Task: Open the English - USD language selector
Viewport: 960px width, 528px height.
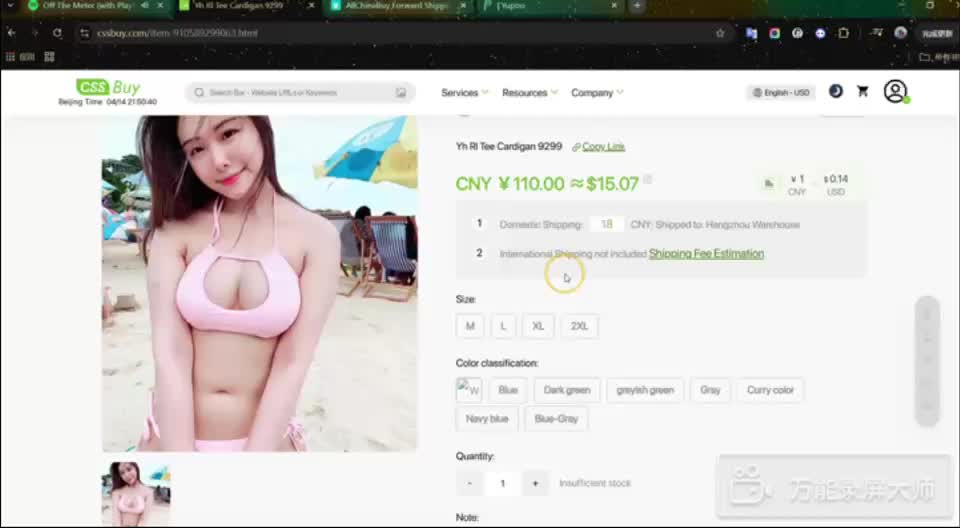Action: [x=781, y=92]
